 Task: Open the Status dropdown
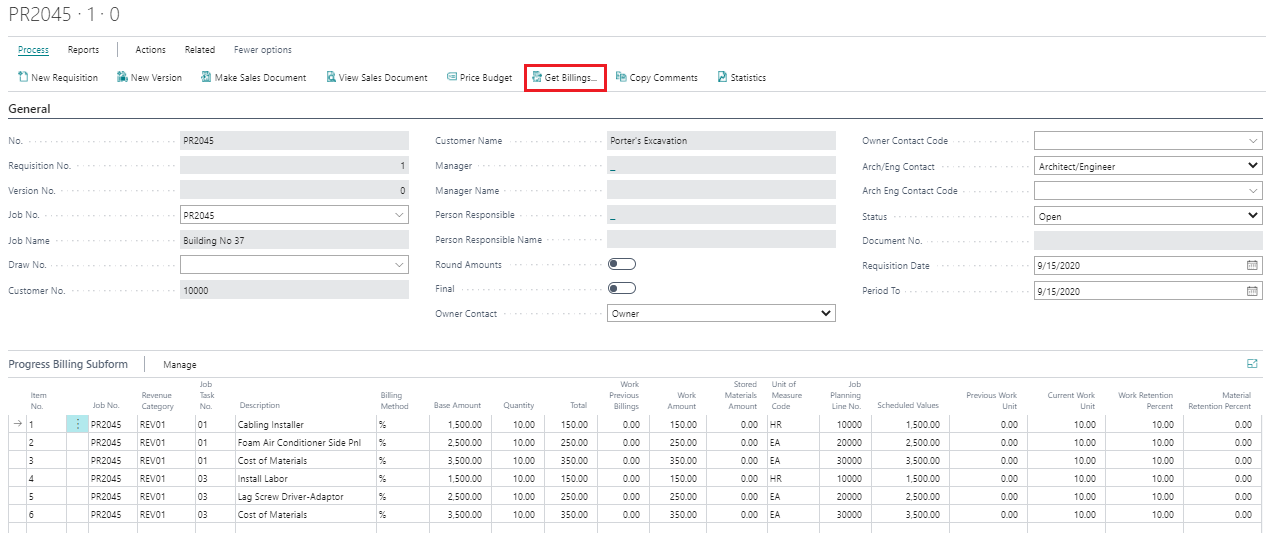(x=1253, y=216)
